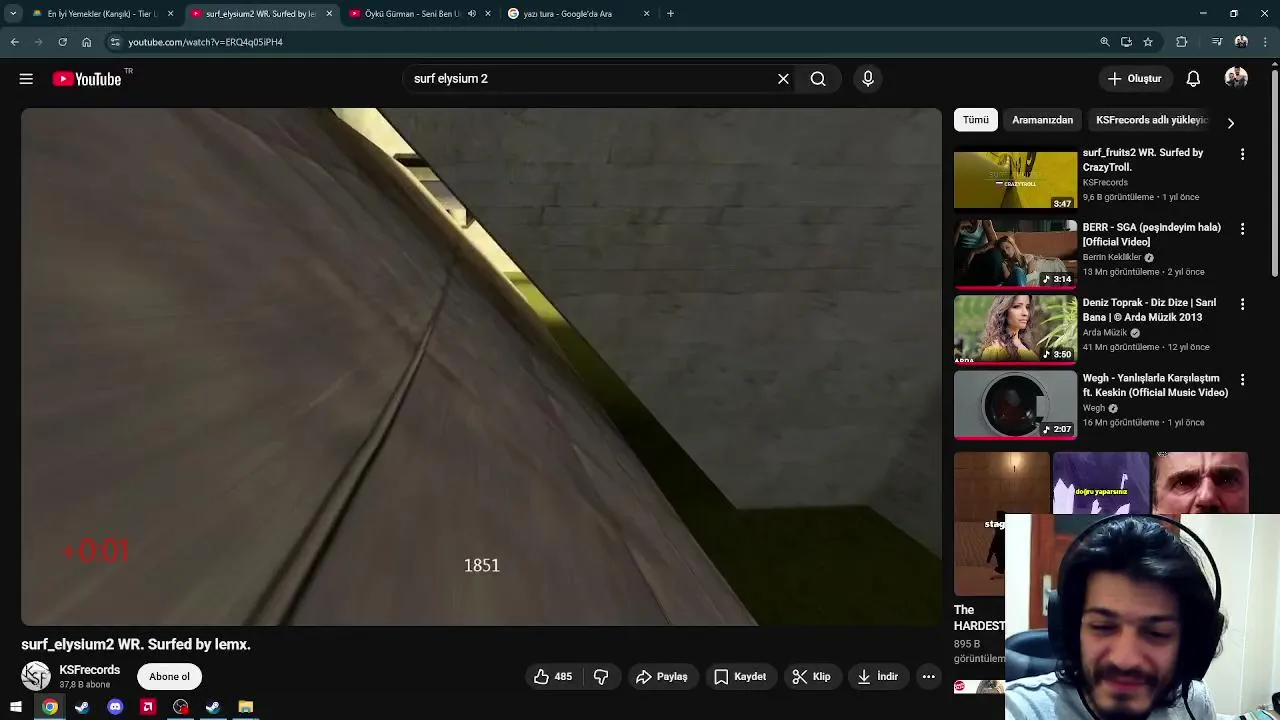Open the browser home page
1280x720 pixels.
point(86,42)
